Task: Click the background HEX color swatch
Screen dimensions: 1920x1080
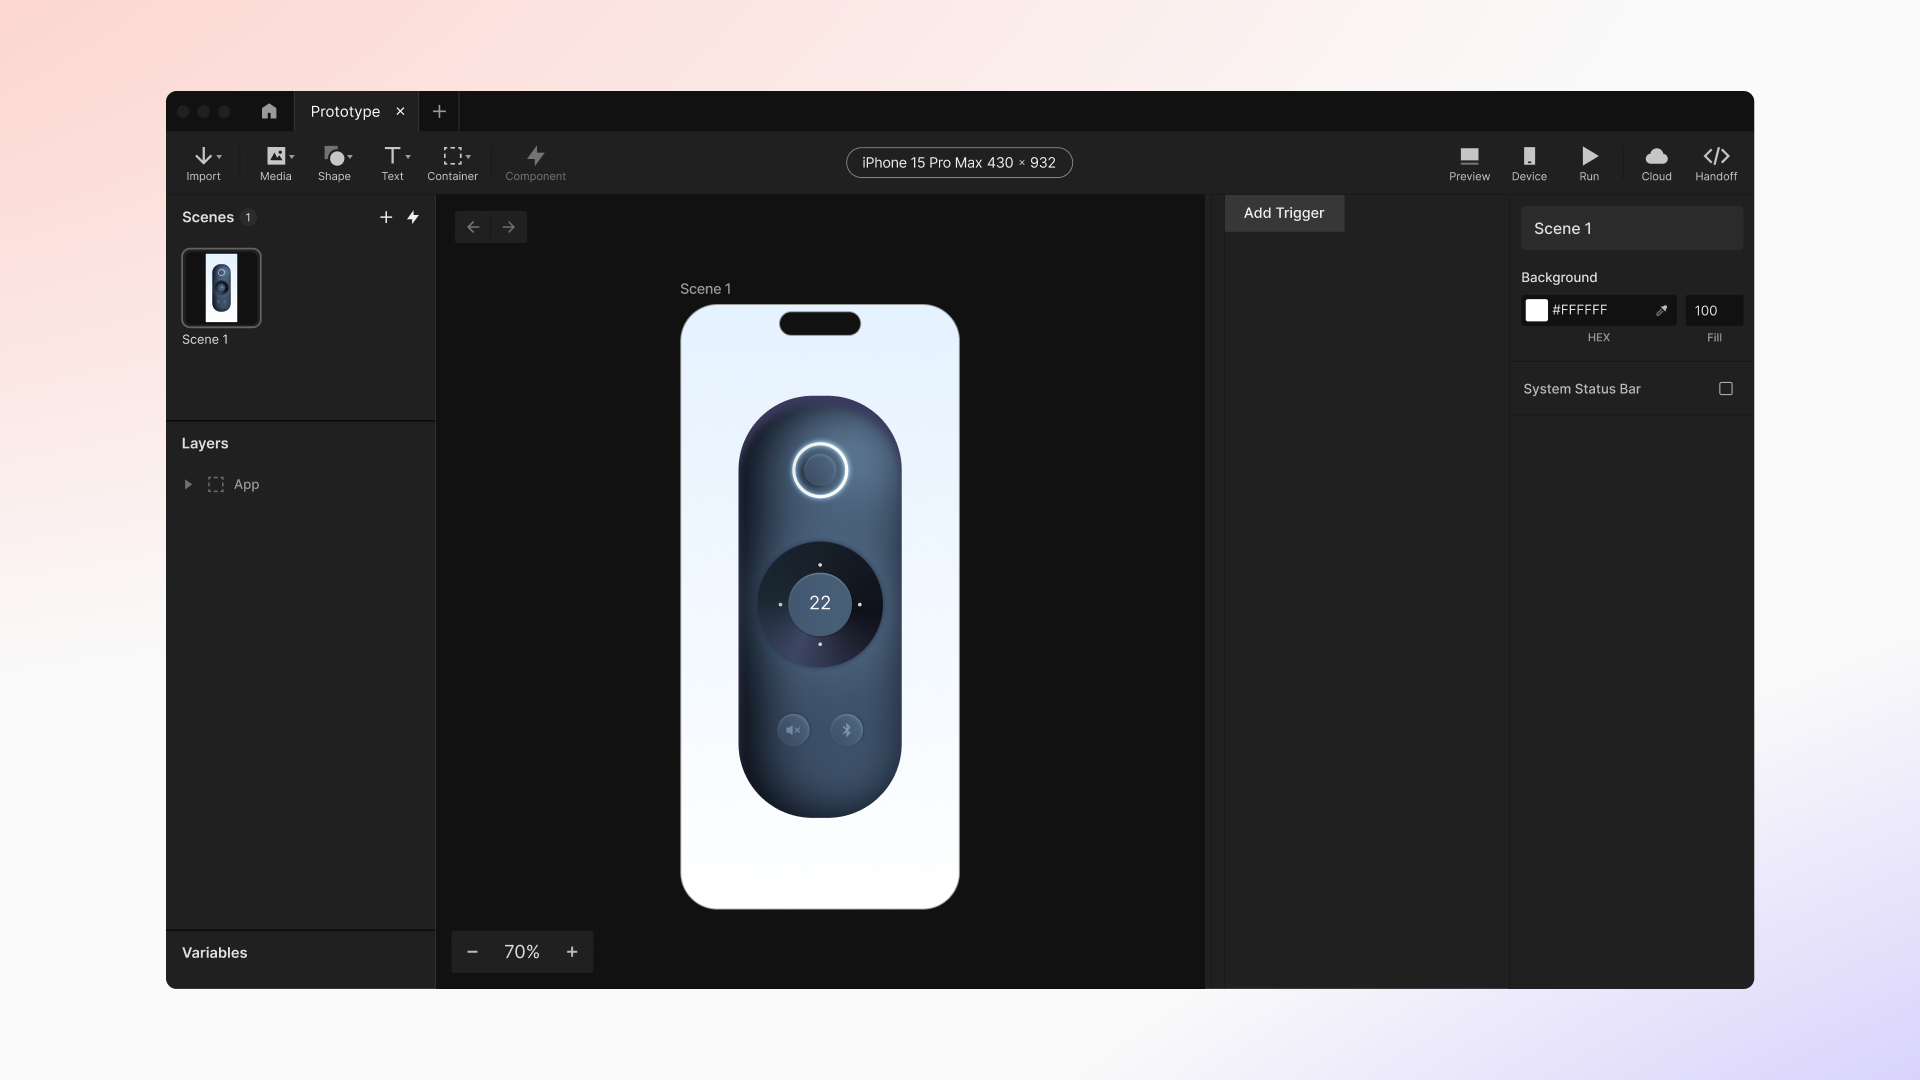Action: tap(1536, 310)
